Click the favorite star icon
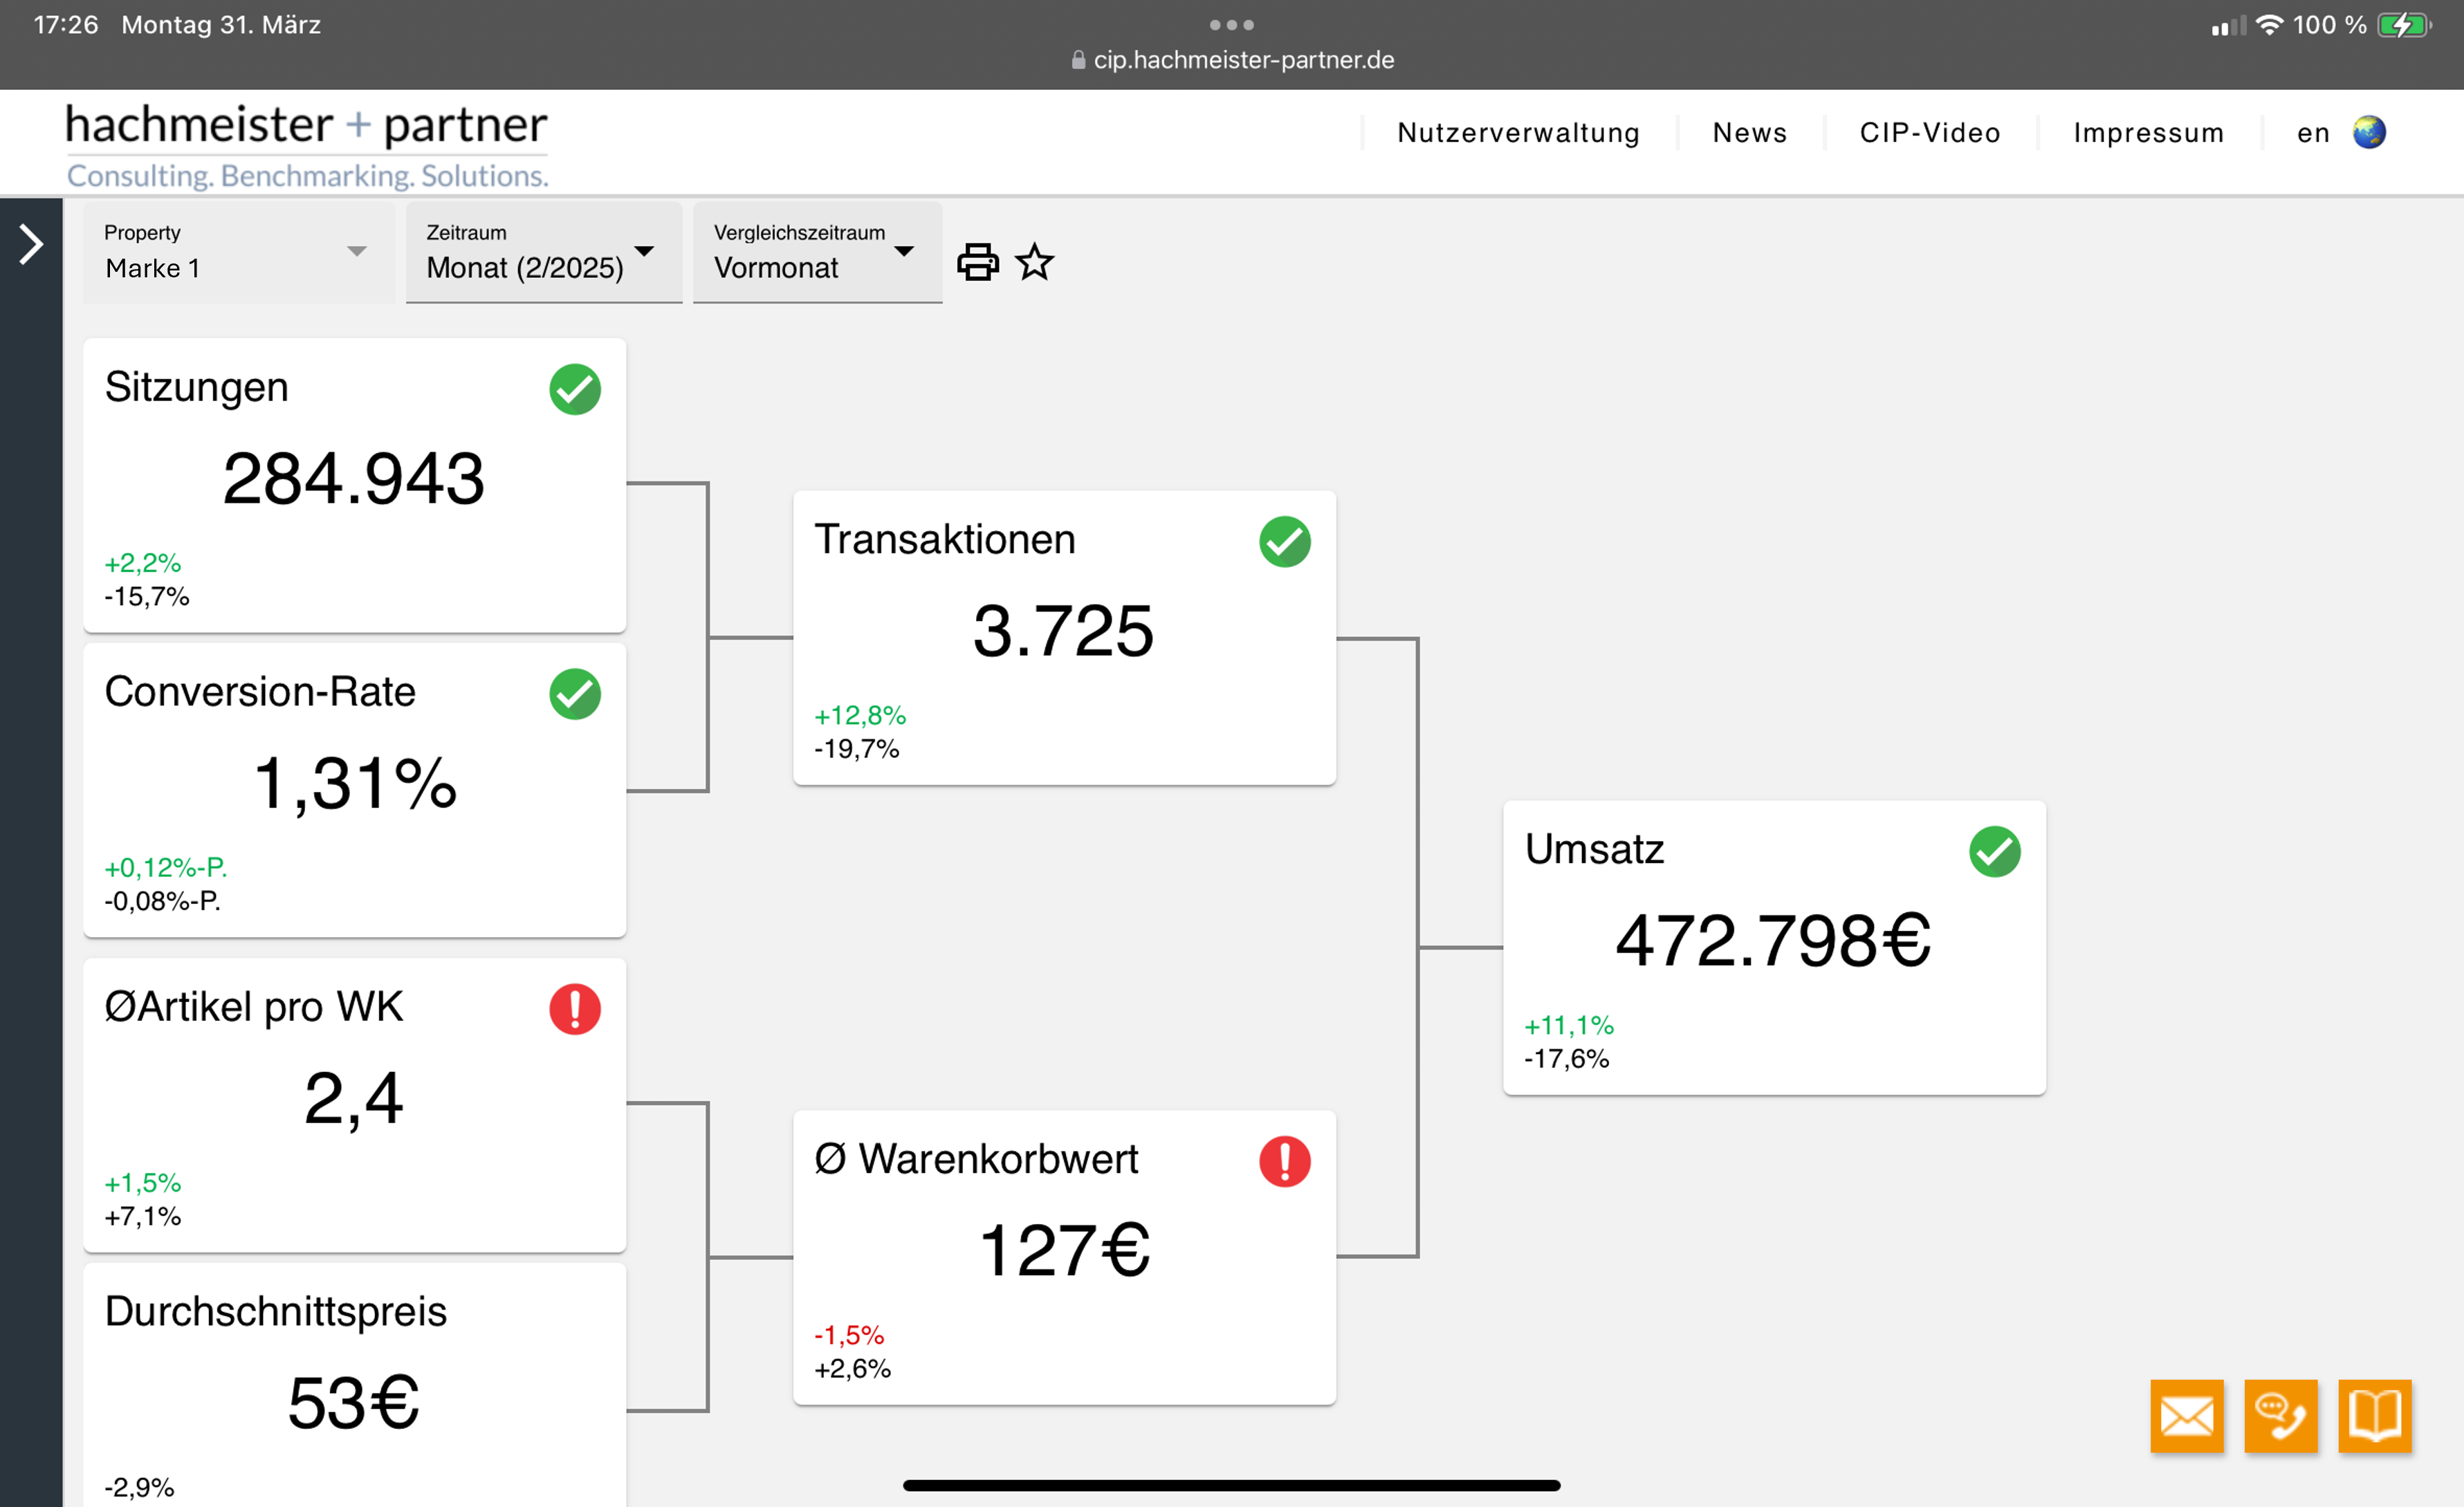Viewport: 2464px width, 1507px height. 1034,262
